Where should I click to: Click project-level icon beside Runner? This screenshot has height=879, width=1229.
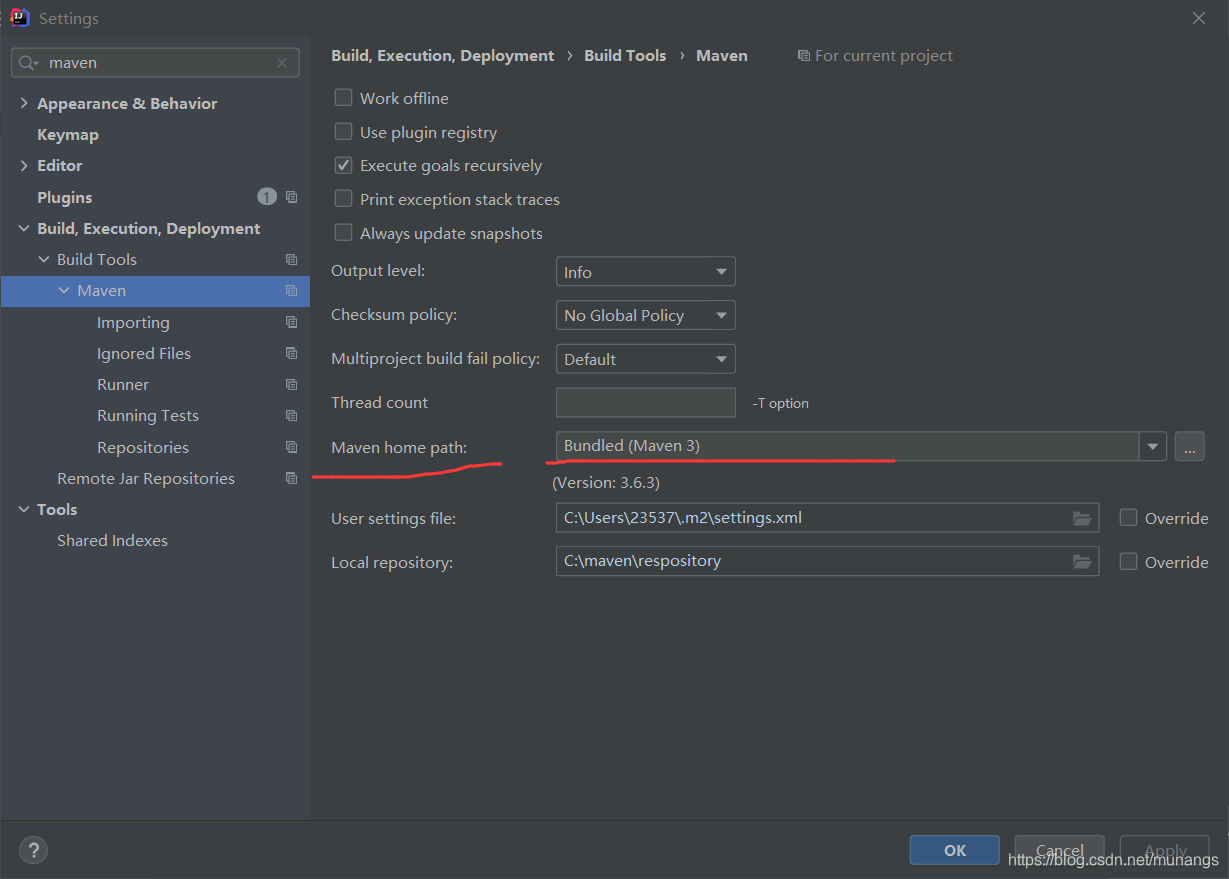tap(291, 384)
